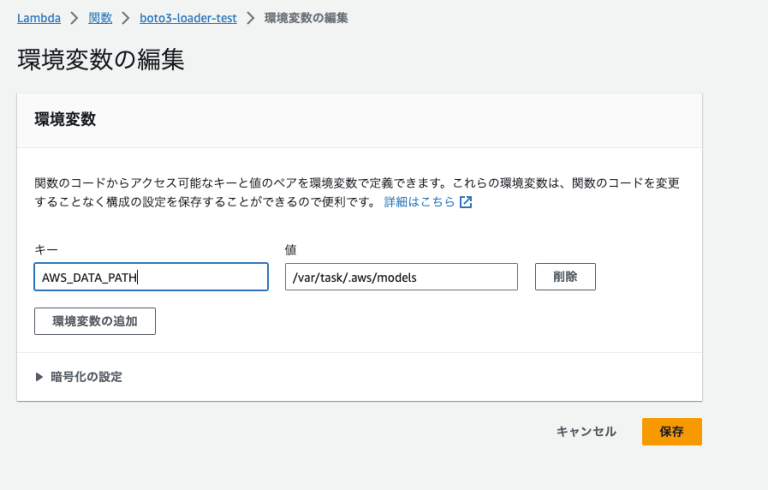Image resolution: width=768 pixels, height=490 pixels.
Task: Click the 環境変数 panel header title
Action: (65, 120)
